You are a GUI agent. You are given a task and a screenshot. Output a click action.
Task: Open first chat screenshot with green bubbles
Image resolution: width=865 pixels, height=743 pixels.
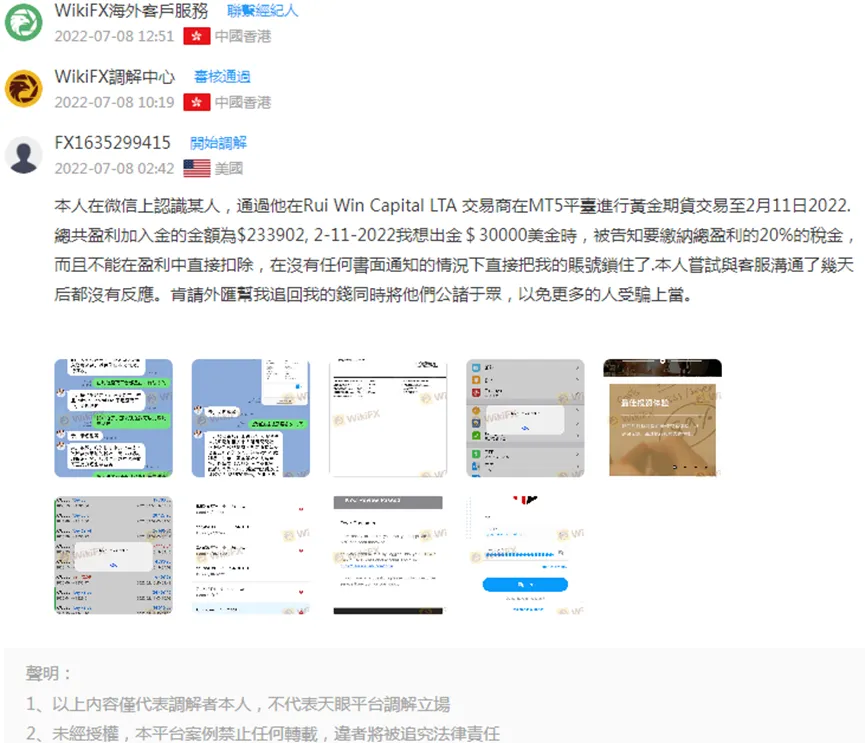(x=113, y=418)
